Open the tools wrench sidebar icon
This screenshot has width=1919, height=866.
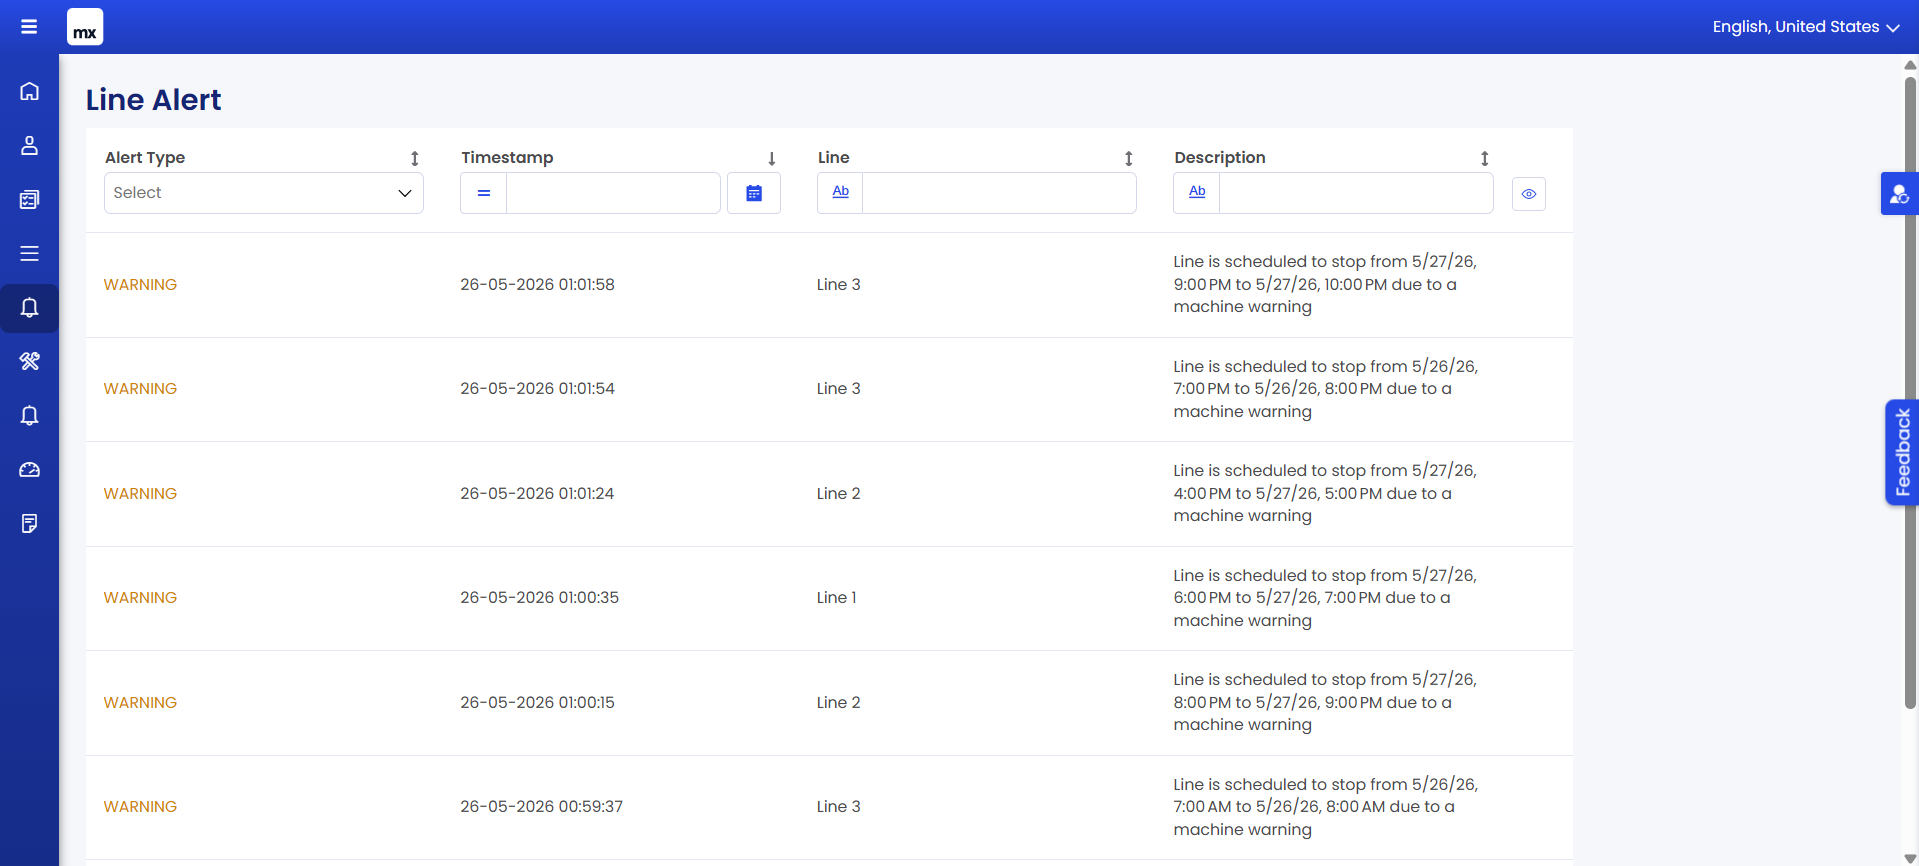pyautogui.click(x=29, y=361)
